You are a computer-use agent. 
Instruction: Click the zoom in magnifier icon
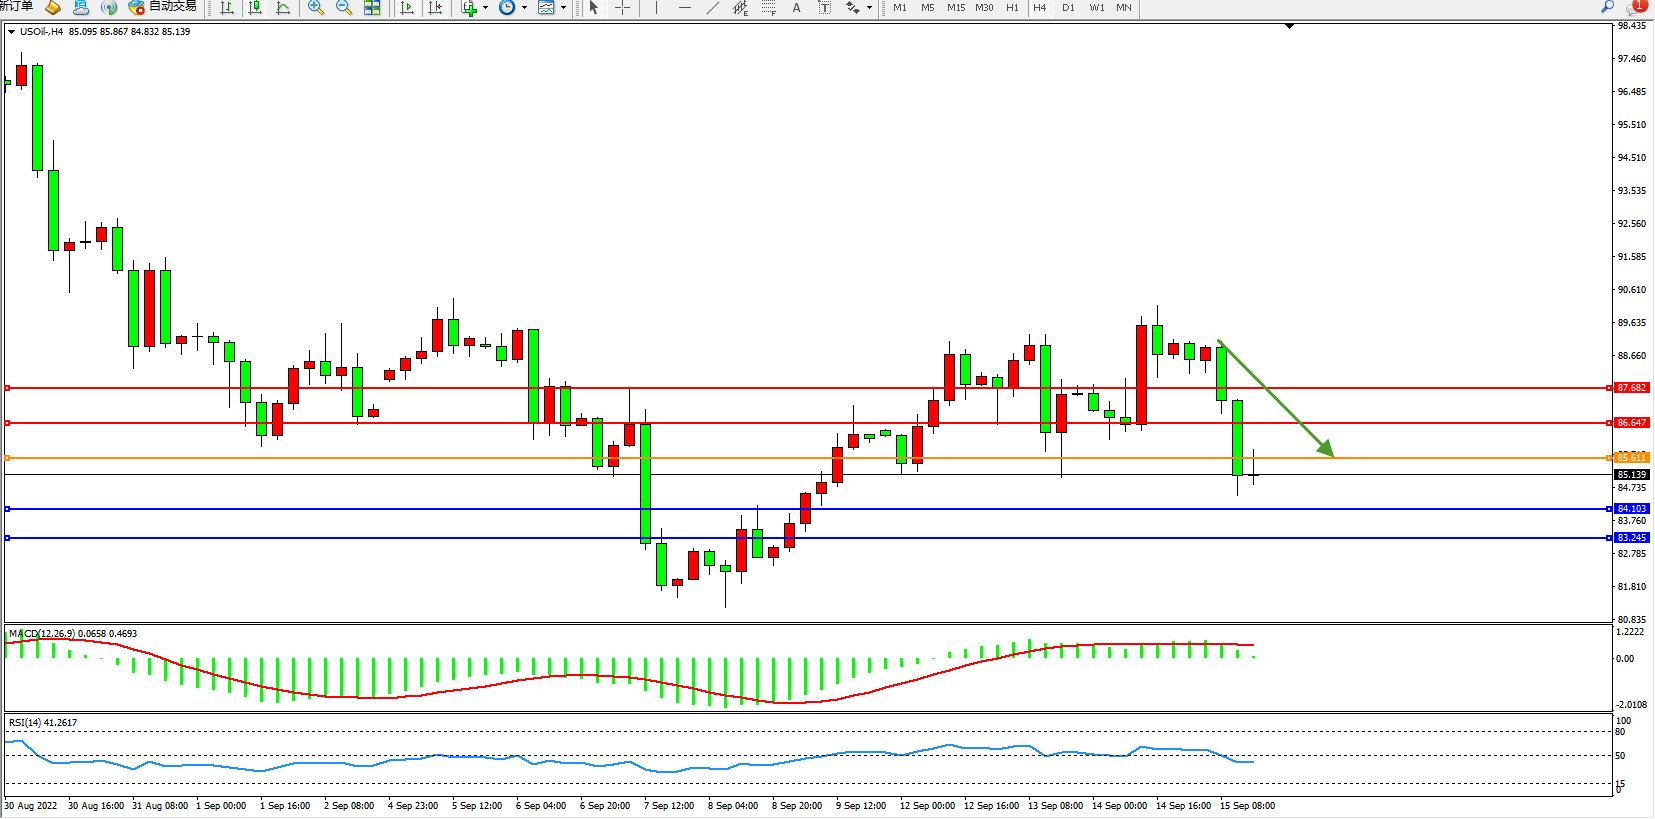click(316, 8)
